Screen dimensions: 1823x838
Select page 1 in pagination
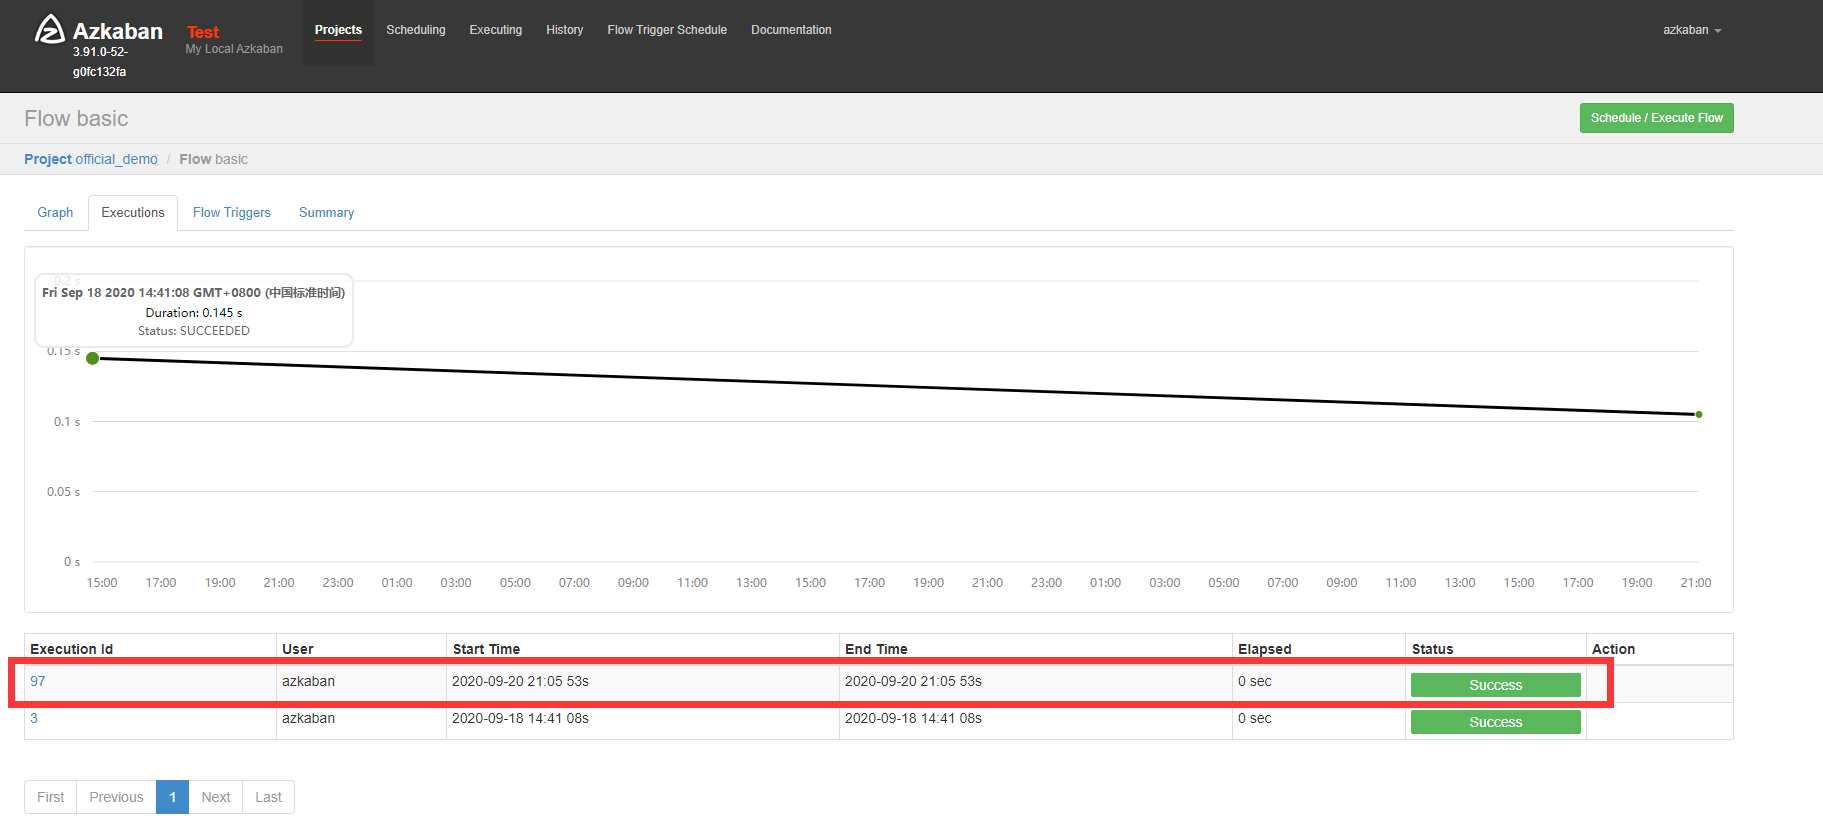pyautogui.click(x=173, y=797)
